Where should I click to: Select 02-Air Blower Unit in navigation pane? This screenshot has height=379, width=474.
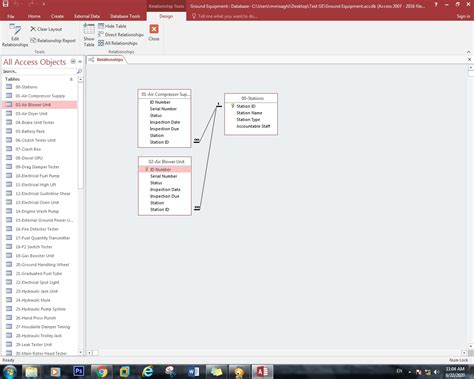[39, 105]
